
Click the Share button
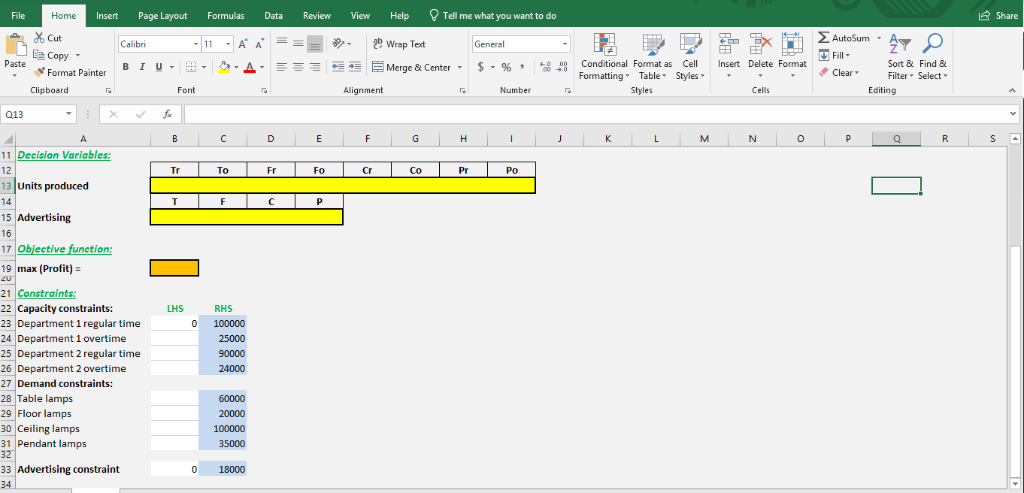coord(999,15)
